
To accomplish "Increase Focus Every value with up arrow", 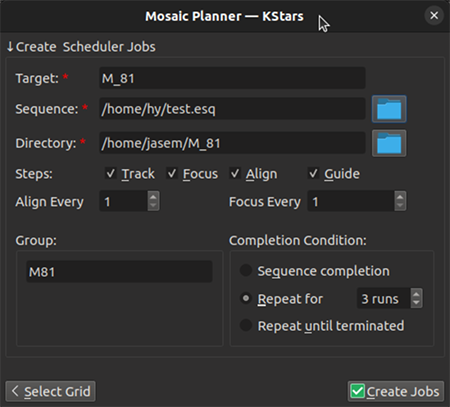I will click(x=400, y=197).
